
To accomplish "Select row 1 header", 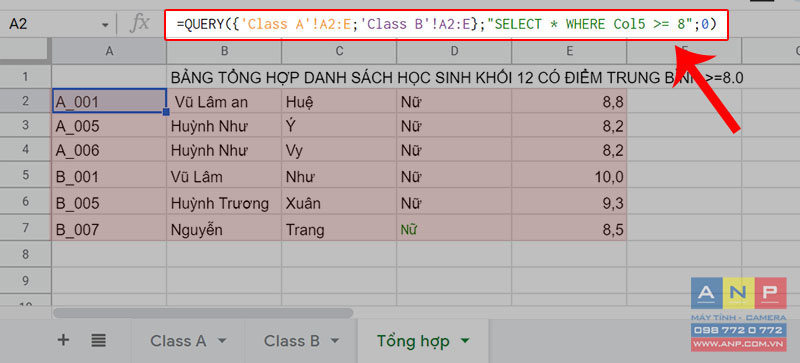I will pyautogui.click(x=26, y=77).
